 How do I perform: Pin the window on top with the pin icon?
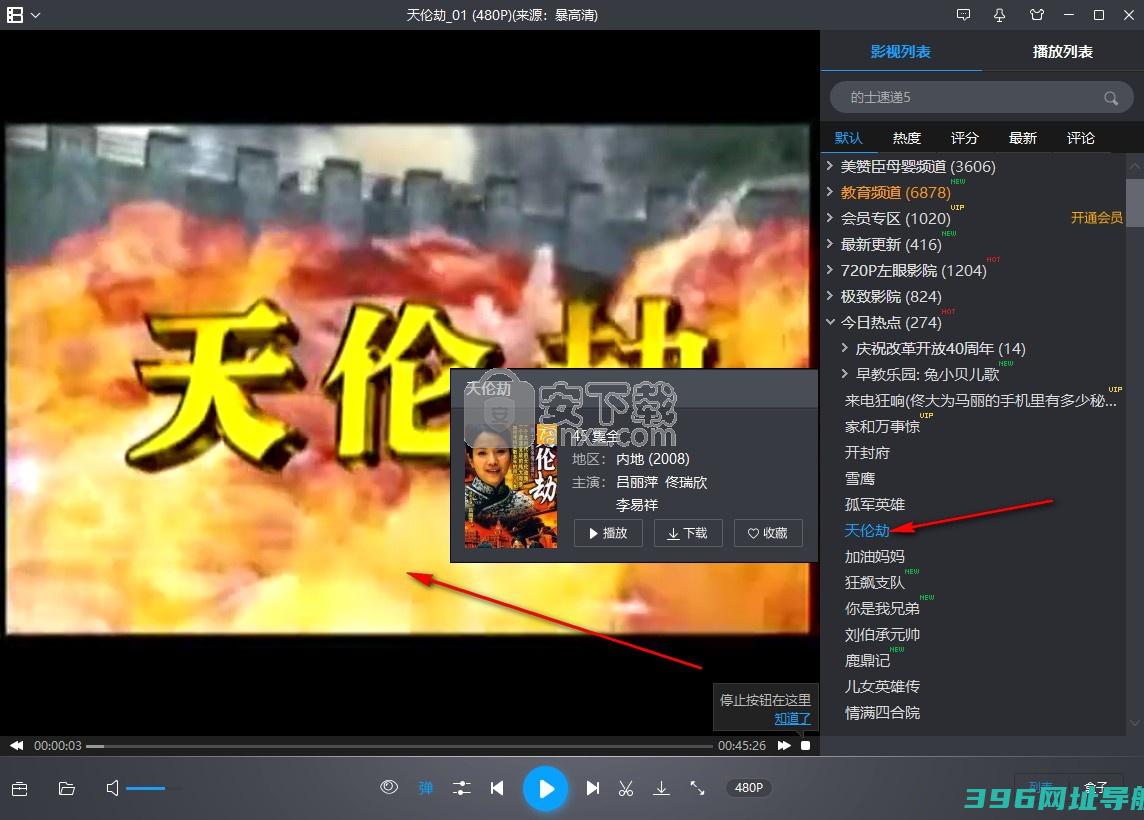[1000, 15]
